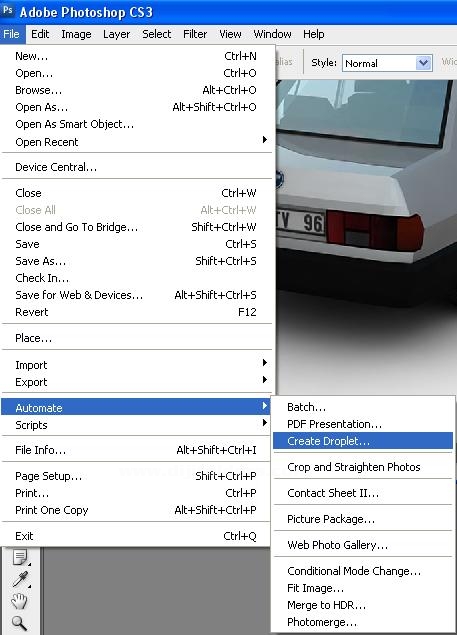The height and width of the screenshot is (635, 457).
Task: Open the Style dropdown set to Normal
Action: (387, 63)
